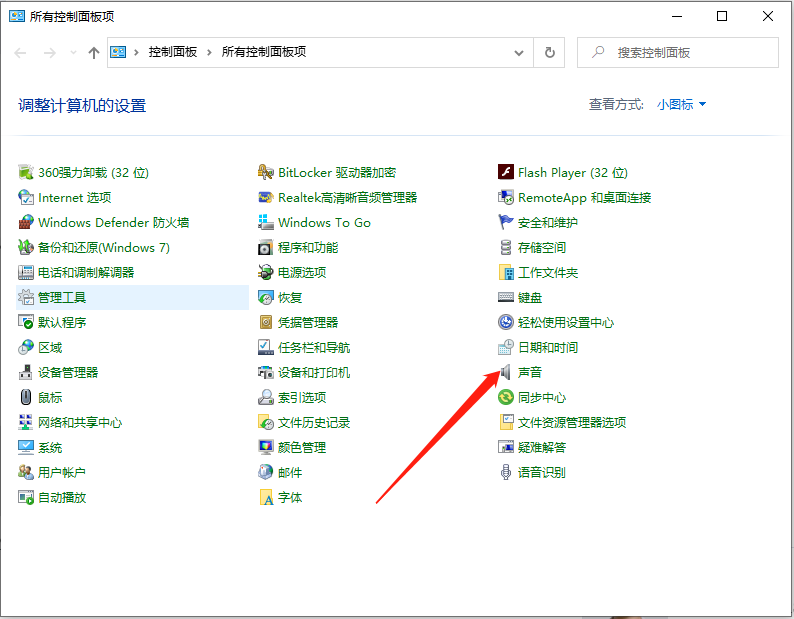Open the 管理工具 link
The width and height of the screenshot is (794, 619).
click(62, 297)
